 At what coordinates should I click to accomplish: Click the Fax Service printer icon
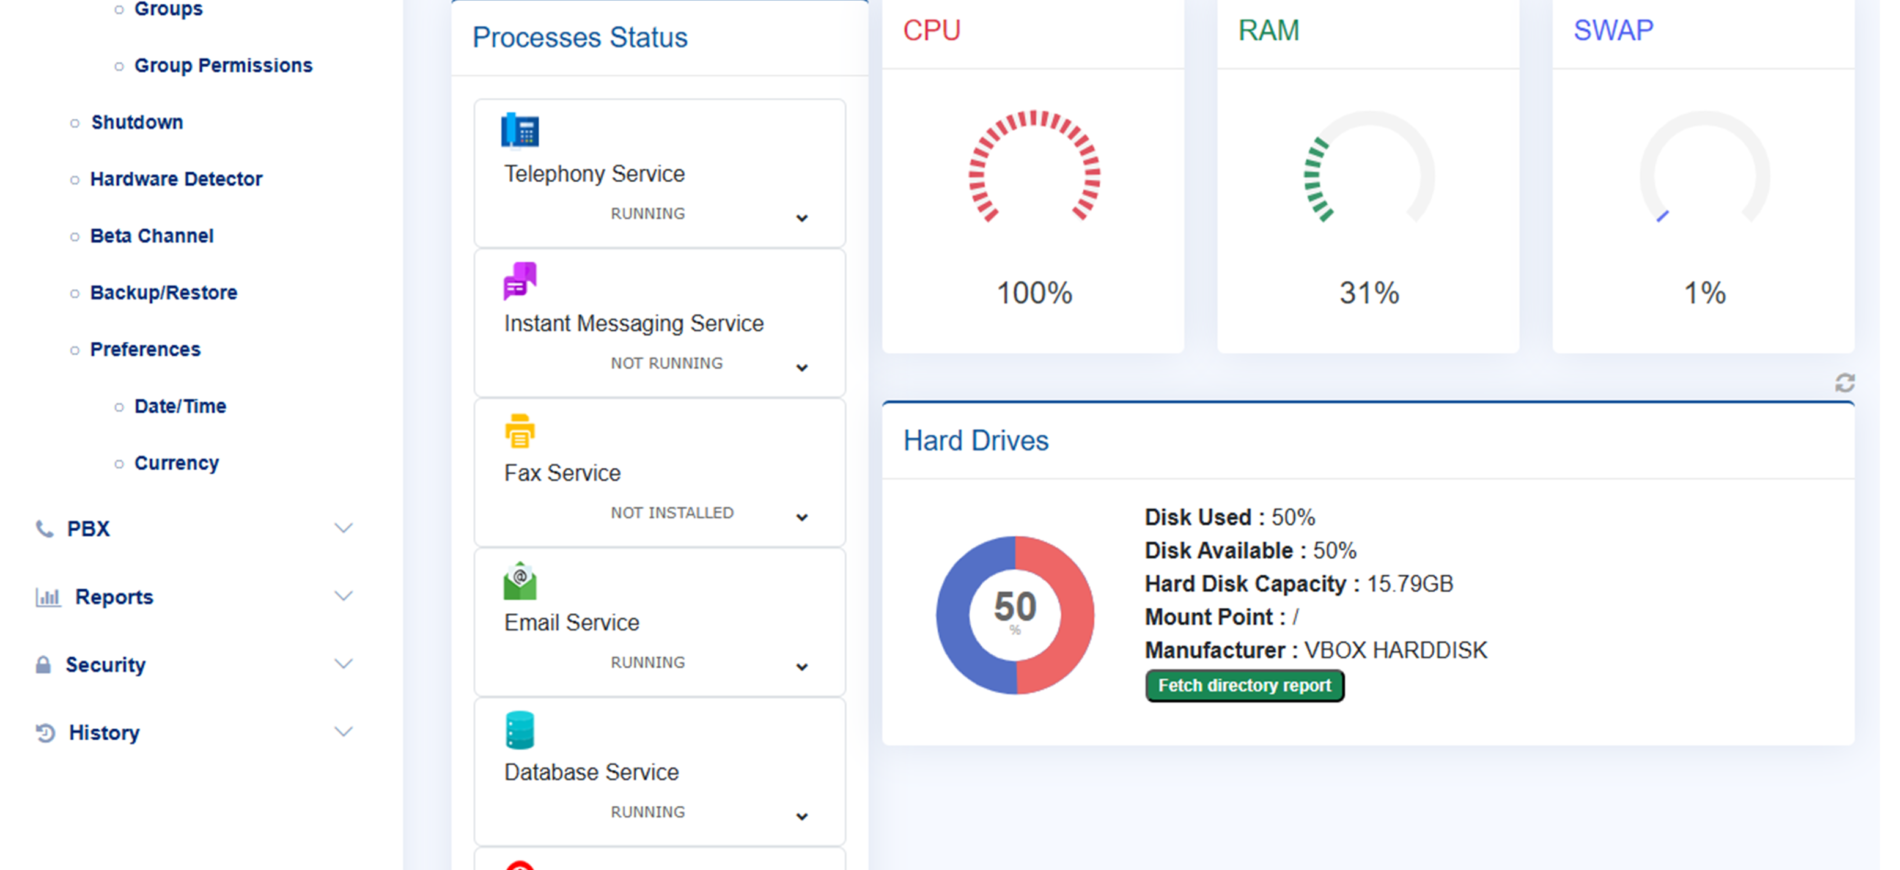click(520, 431)
